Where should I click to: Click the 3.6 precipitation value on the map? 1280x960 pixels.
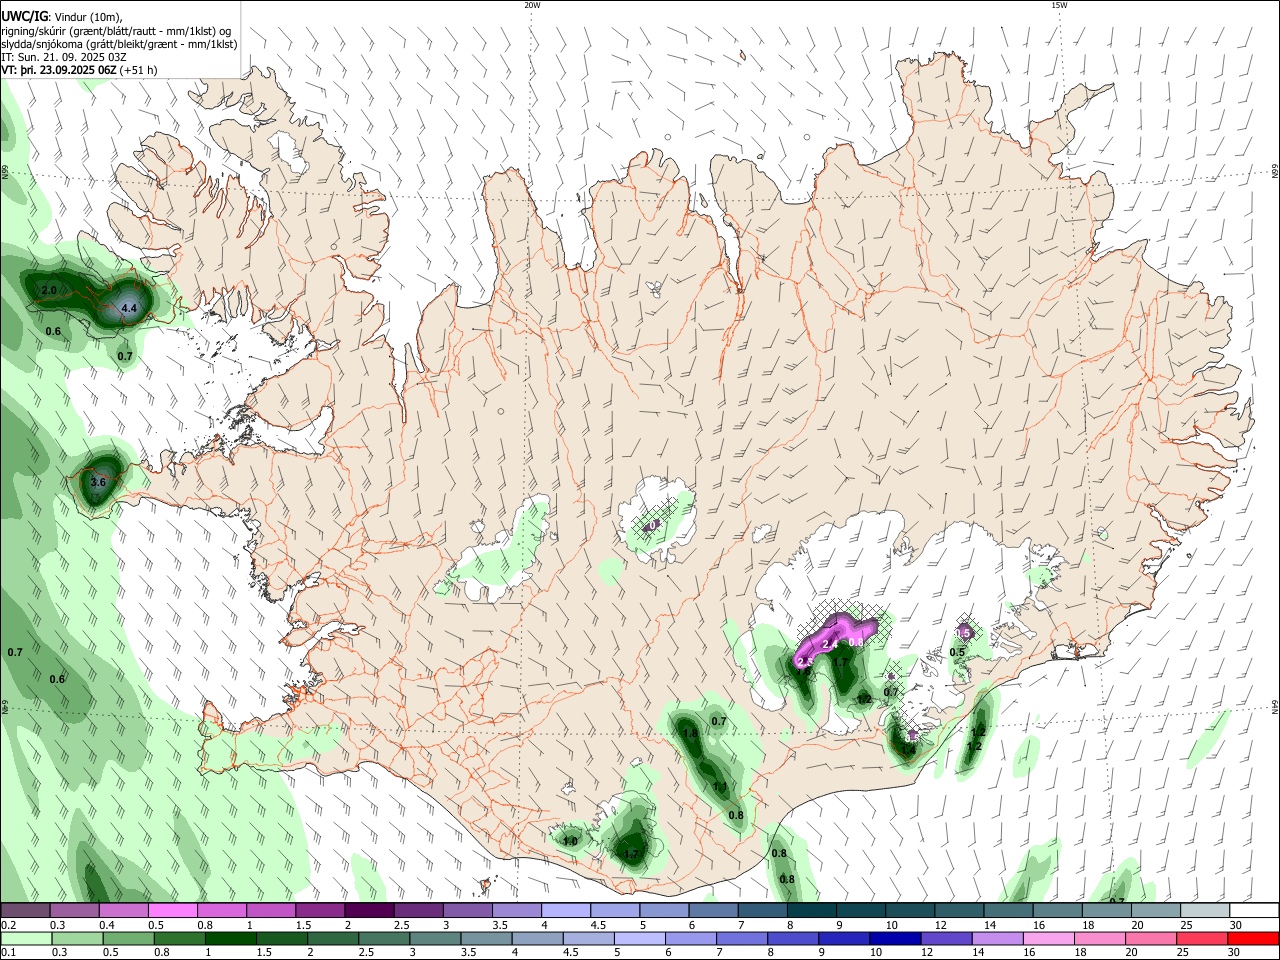click(97, 482)
